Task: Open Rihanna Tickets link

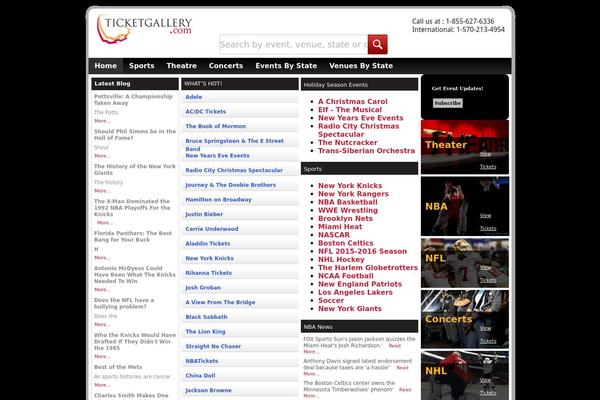Action: 209,273
